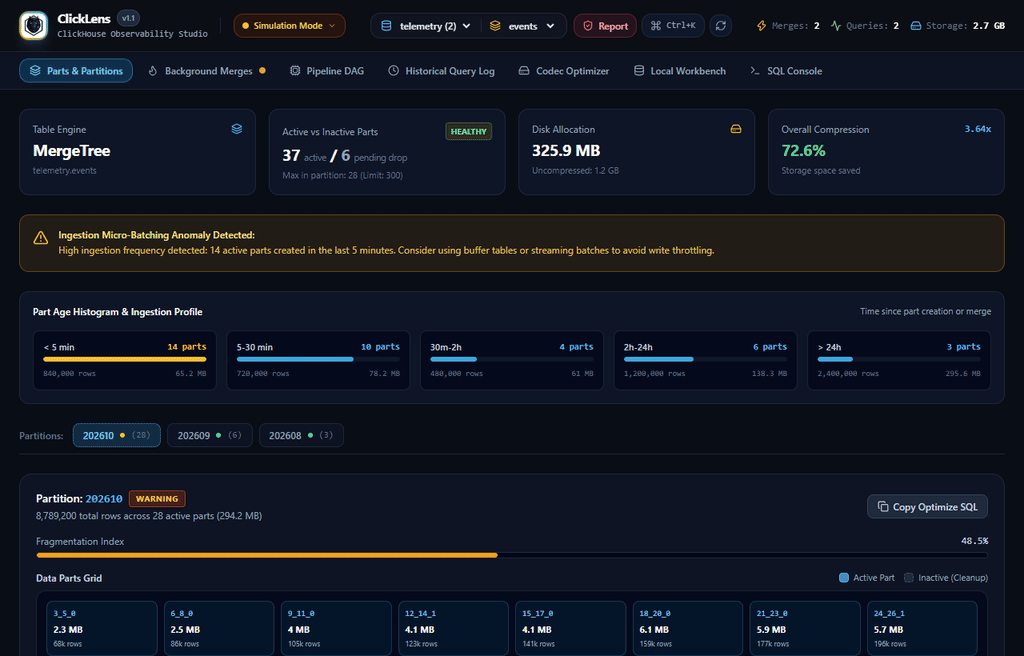Click the Report button

coord(605,25)
